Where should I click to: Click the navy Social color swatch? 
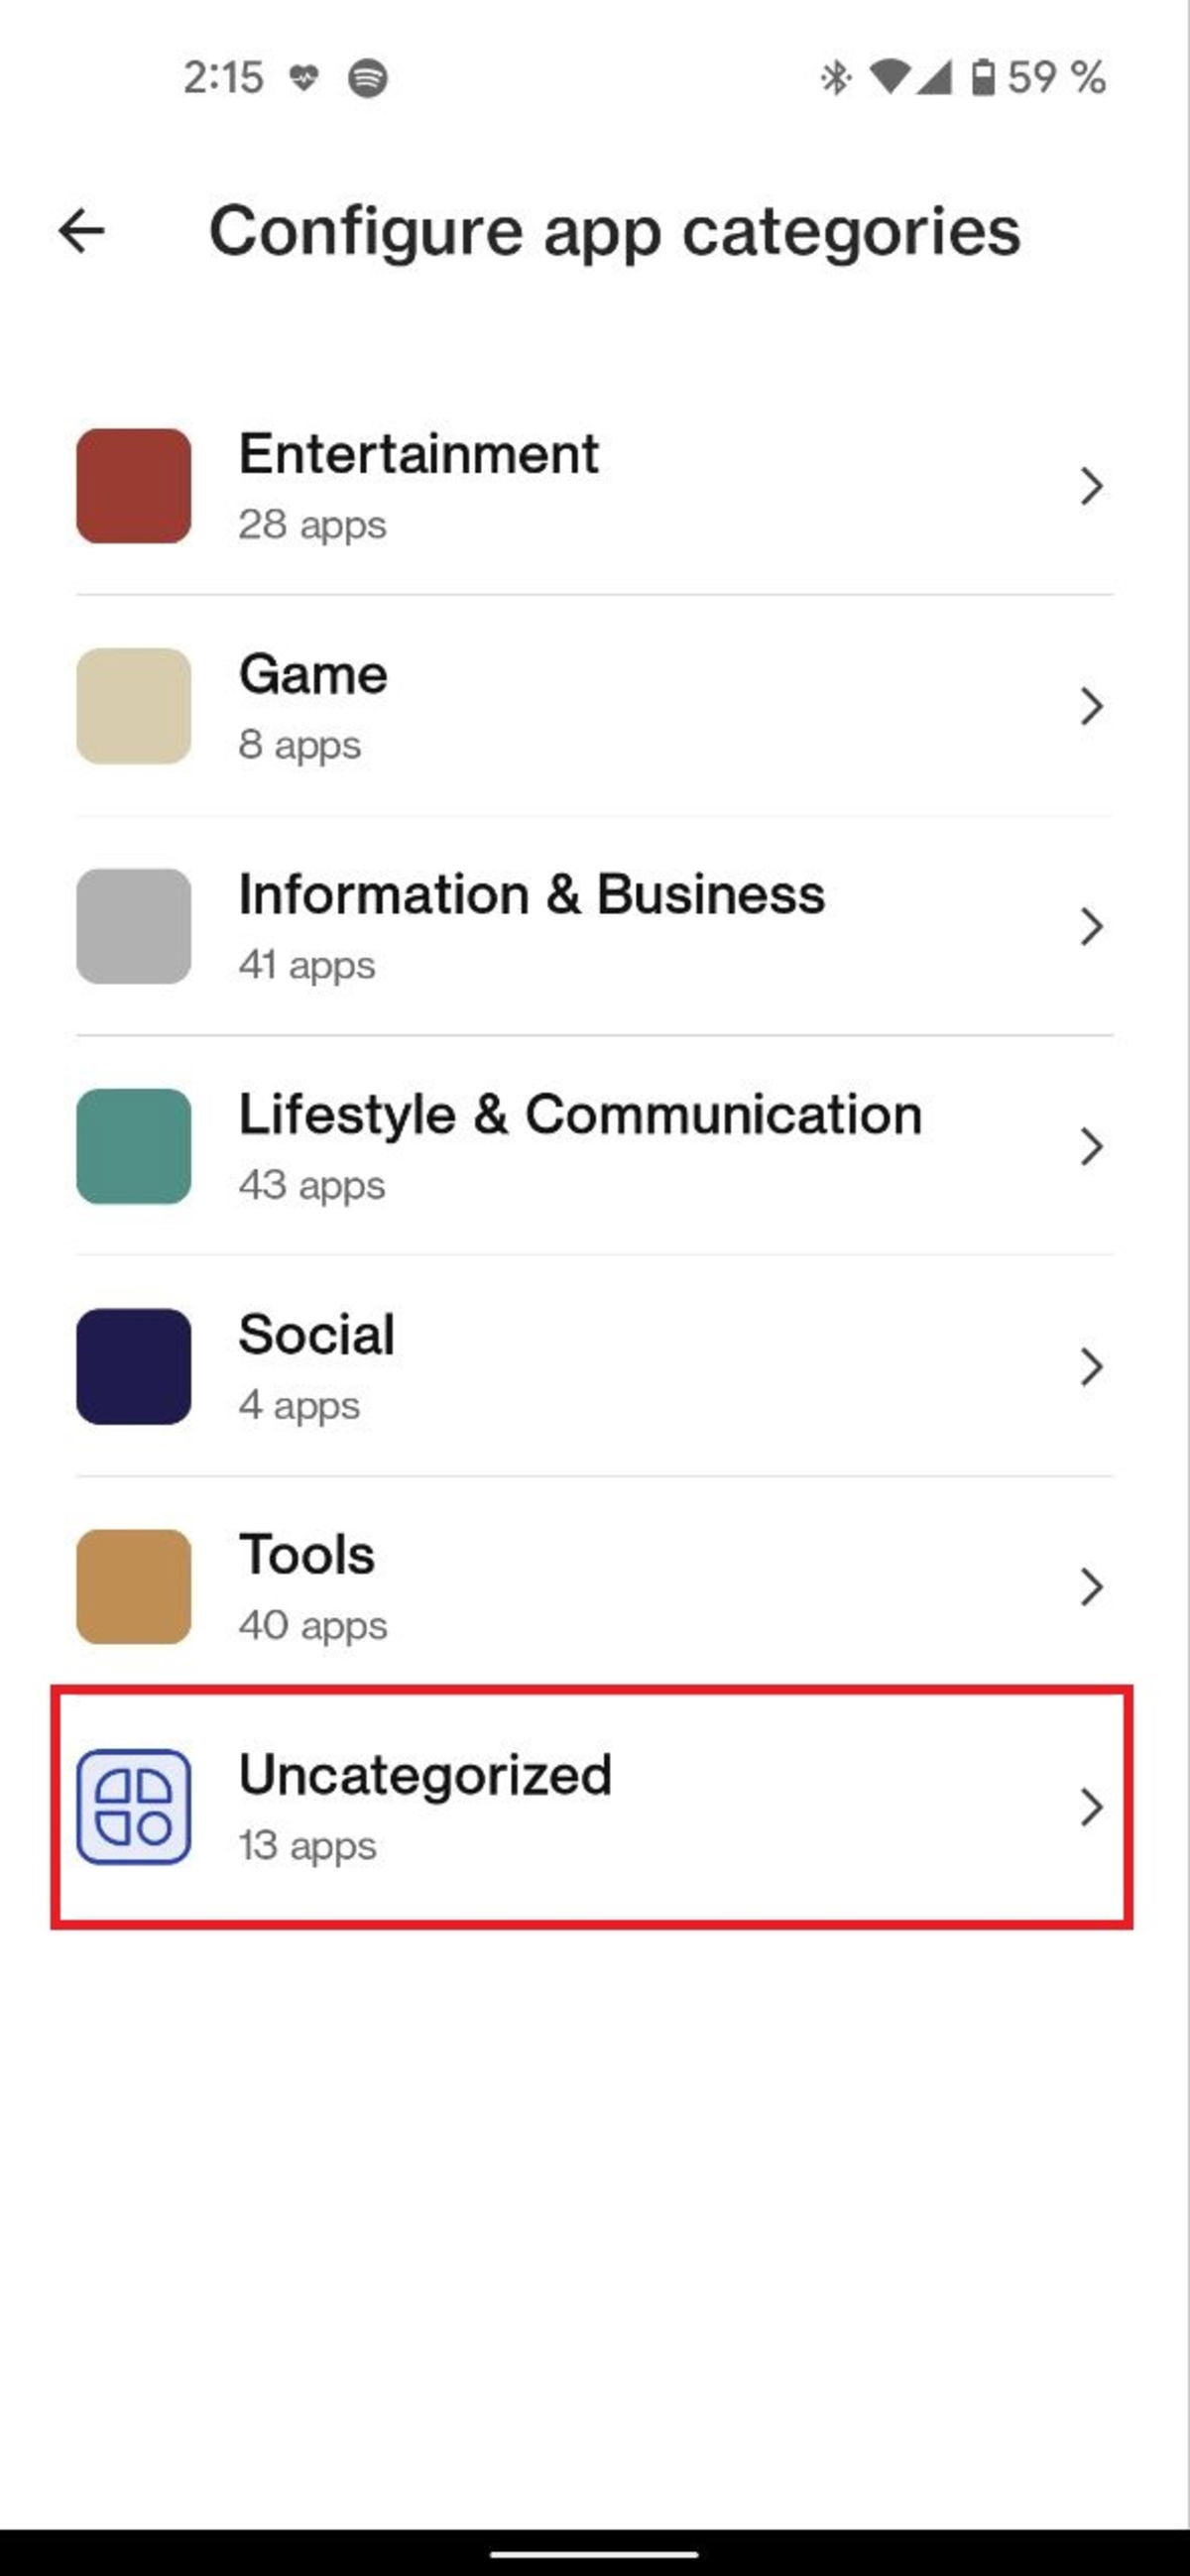click(x=134, y=1366)
